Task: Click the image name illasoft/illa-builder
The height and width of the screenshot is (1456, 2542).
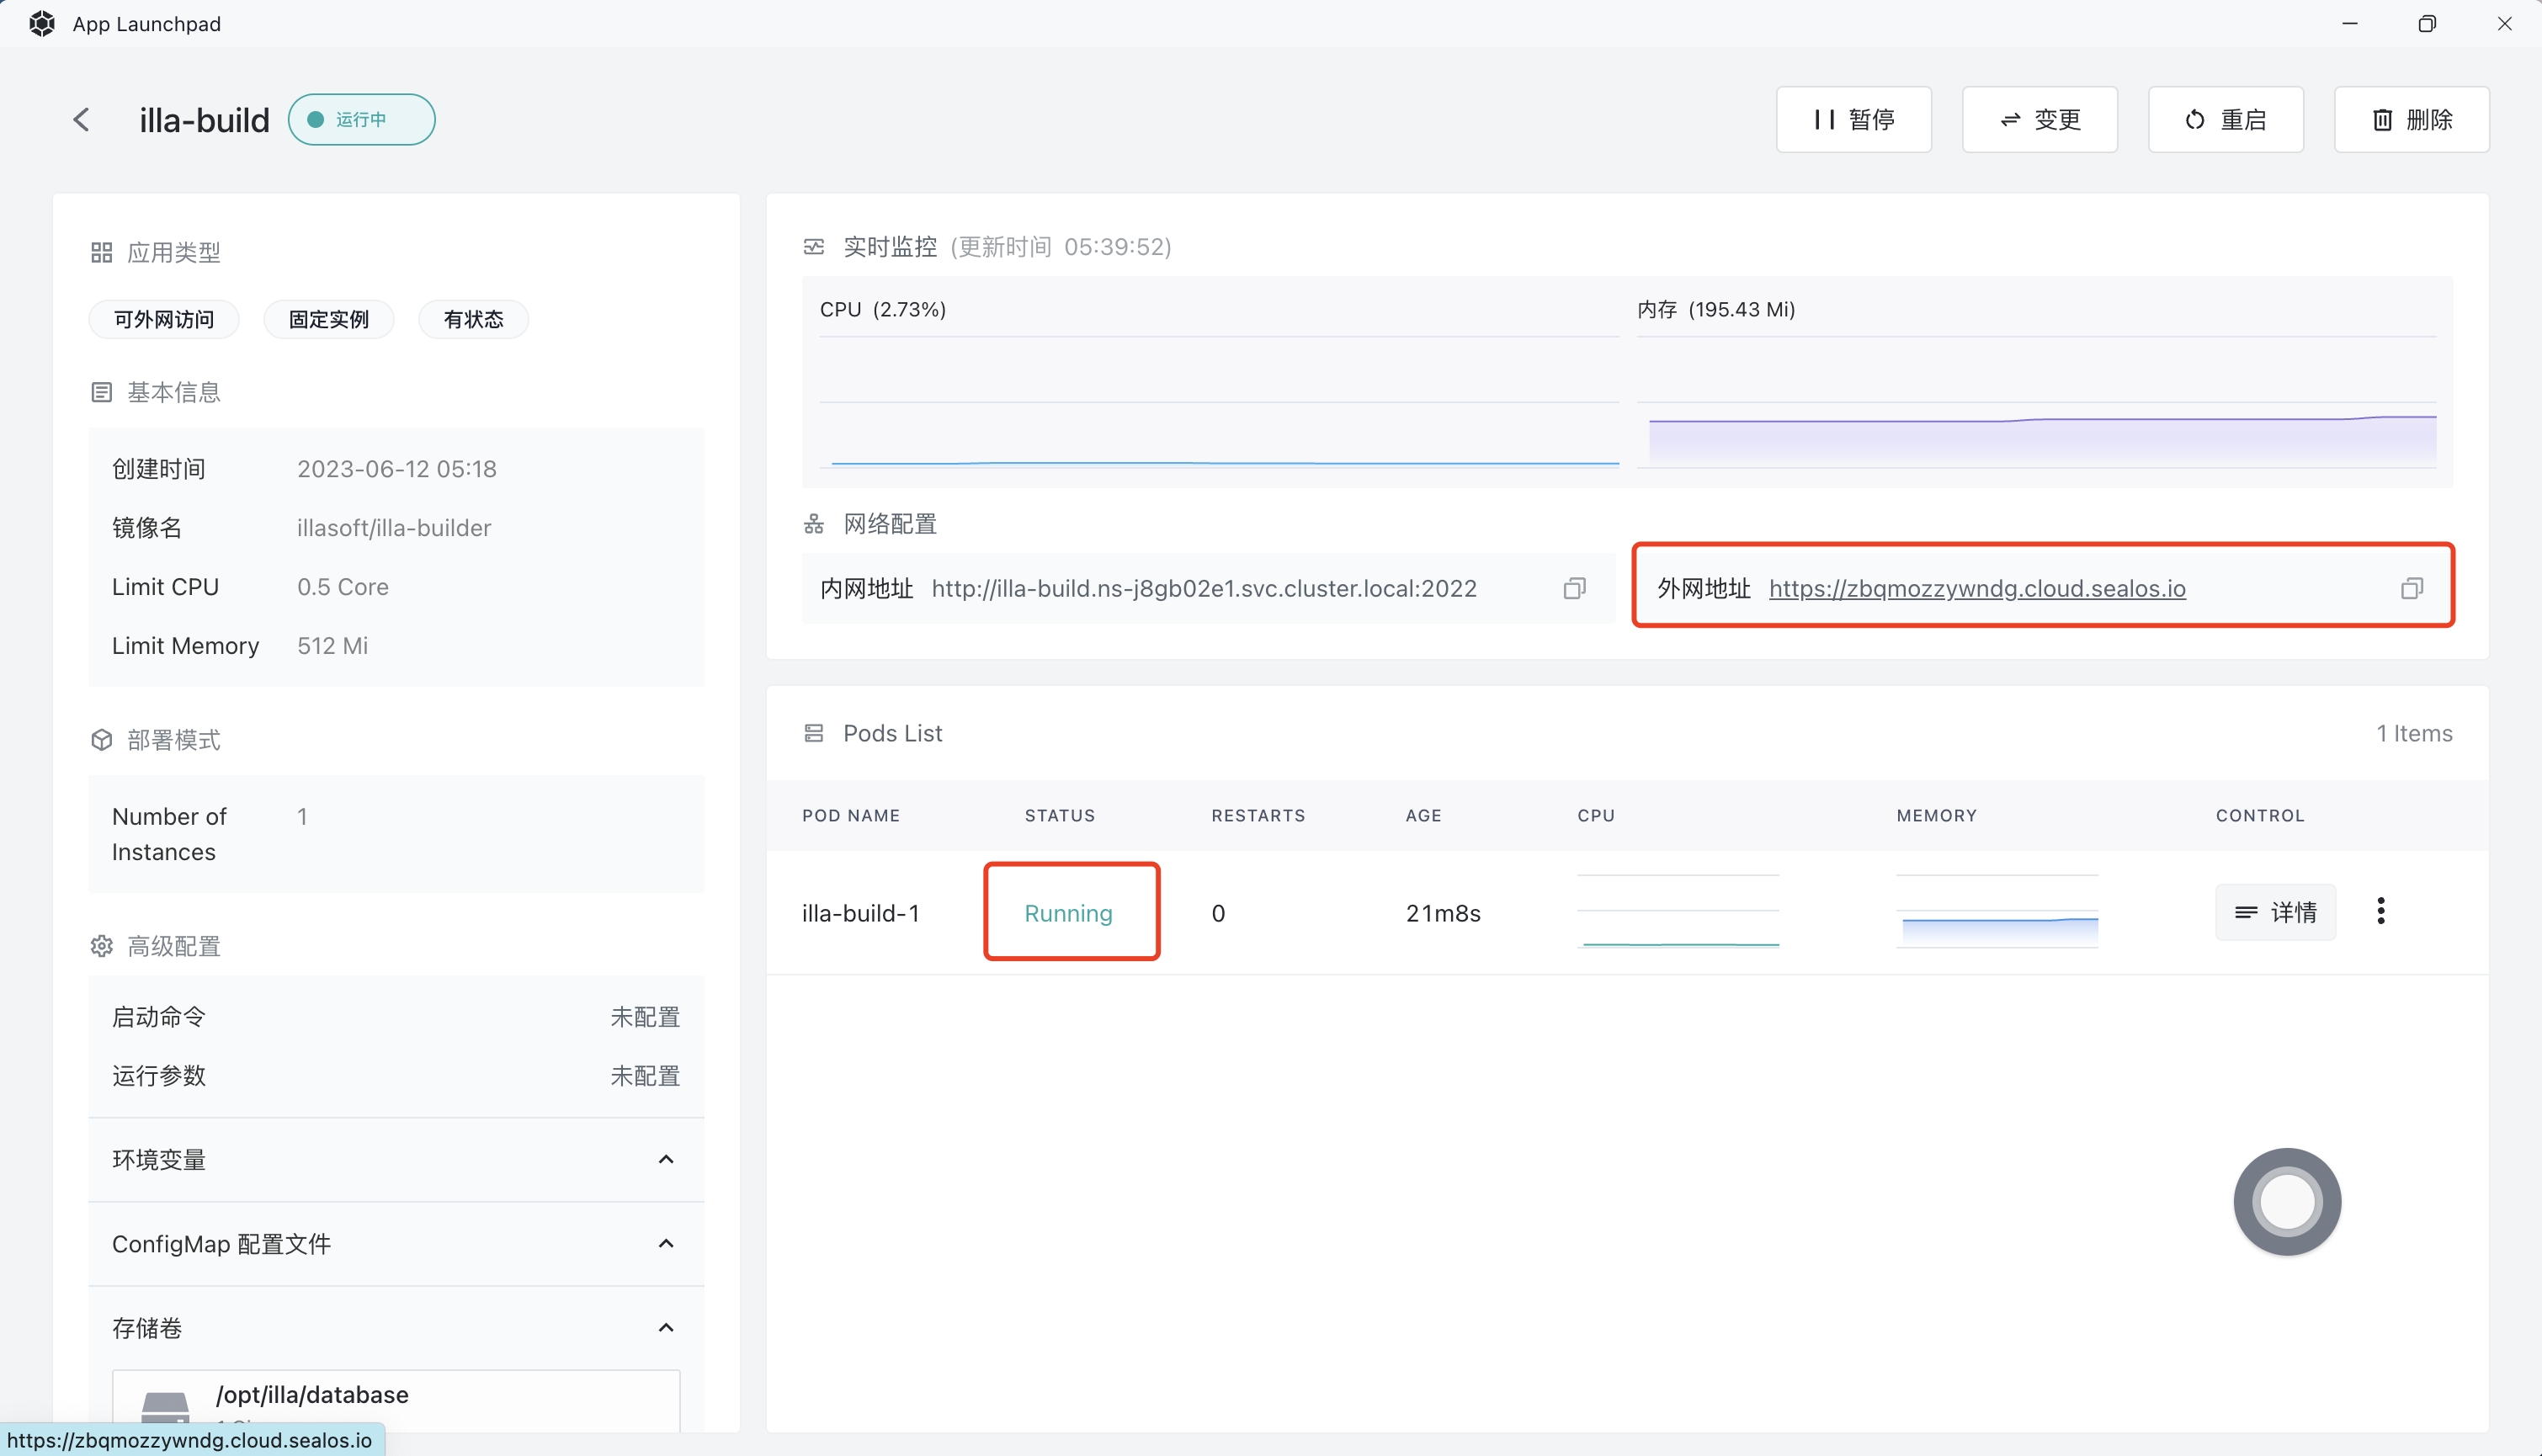Action: tap(394, 528)
